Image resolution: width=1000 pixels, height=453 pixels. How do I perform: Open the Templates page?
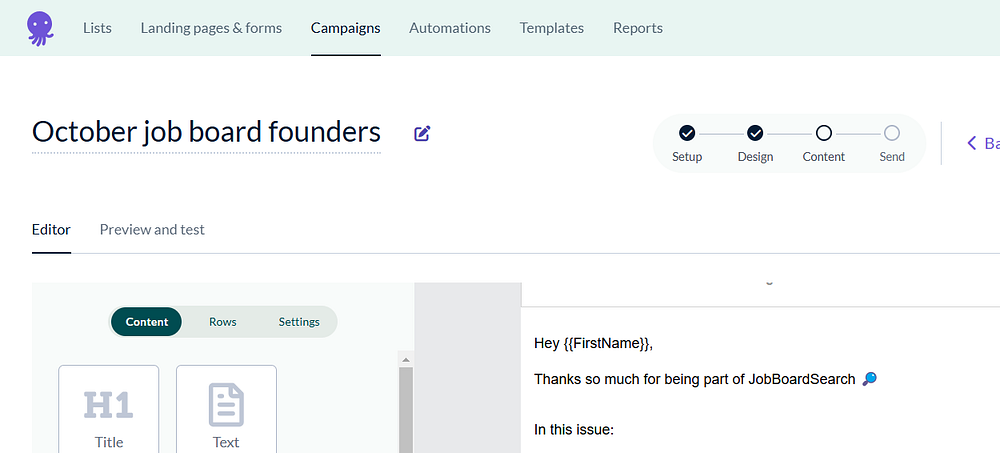[x=552, y=28]
